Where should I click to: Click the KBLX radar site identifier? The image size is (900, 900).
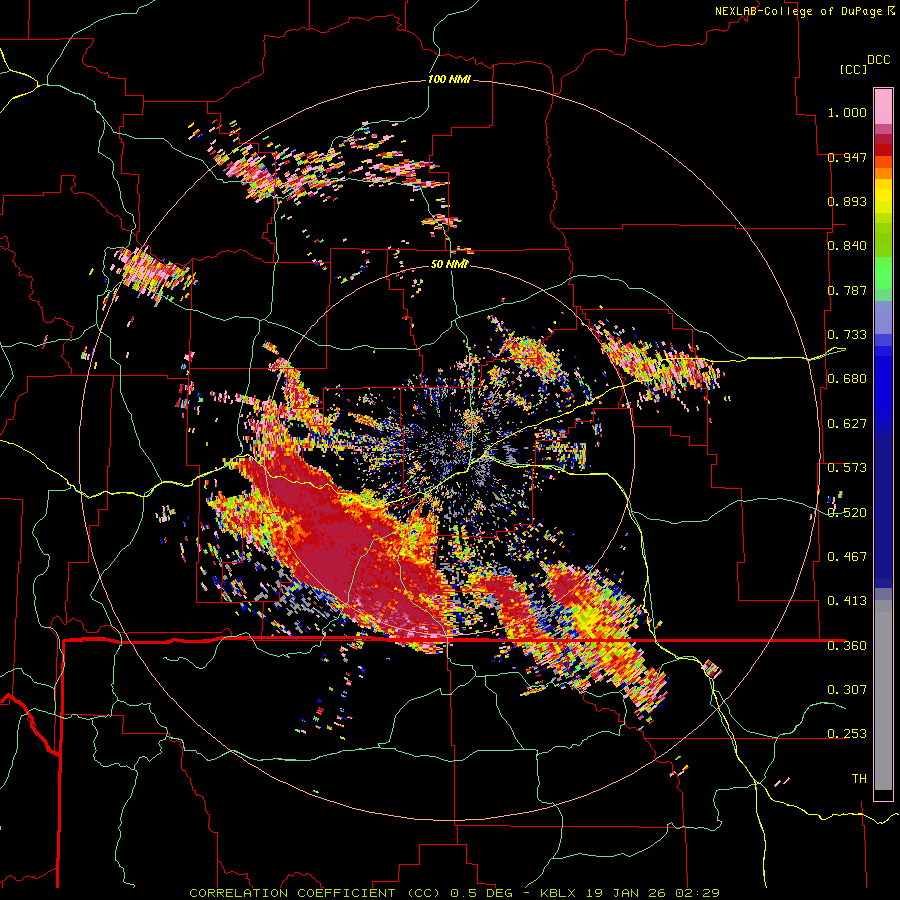point(560,893)
